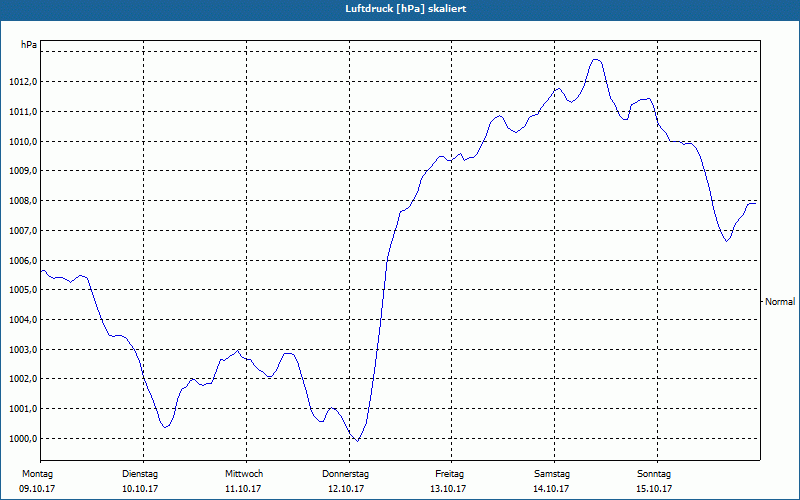
Task: Click the date 10.10.17
Action: [140, 489]
